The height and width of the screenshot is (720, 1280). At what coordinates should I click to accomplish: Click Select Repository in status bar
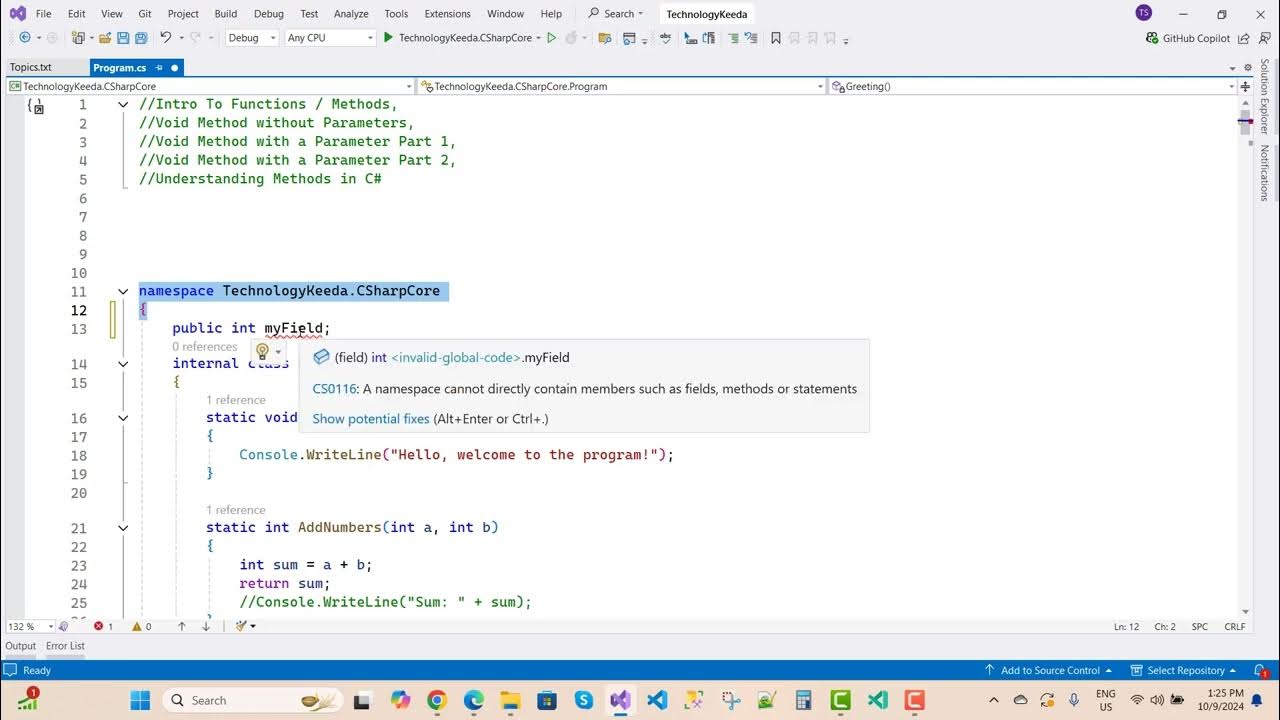click(1185, 670)
